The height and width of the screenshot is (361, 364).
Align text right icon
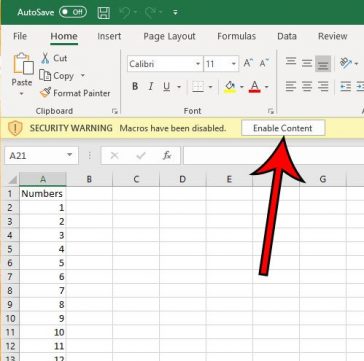[x=323, y=87]
